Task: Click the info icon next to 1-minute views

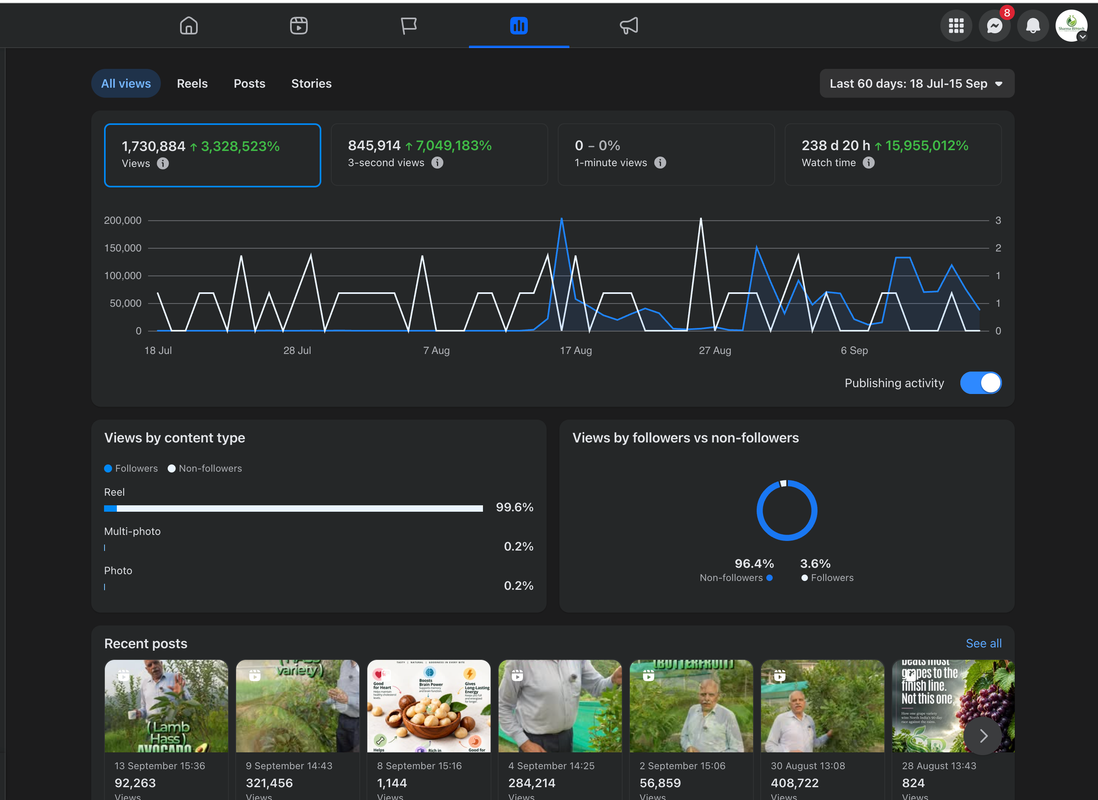Action: 660,163
